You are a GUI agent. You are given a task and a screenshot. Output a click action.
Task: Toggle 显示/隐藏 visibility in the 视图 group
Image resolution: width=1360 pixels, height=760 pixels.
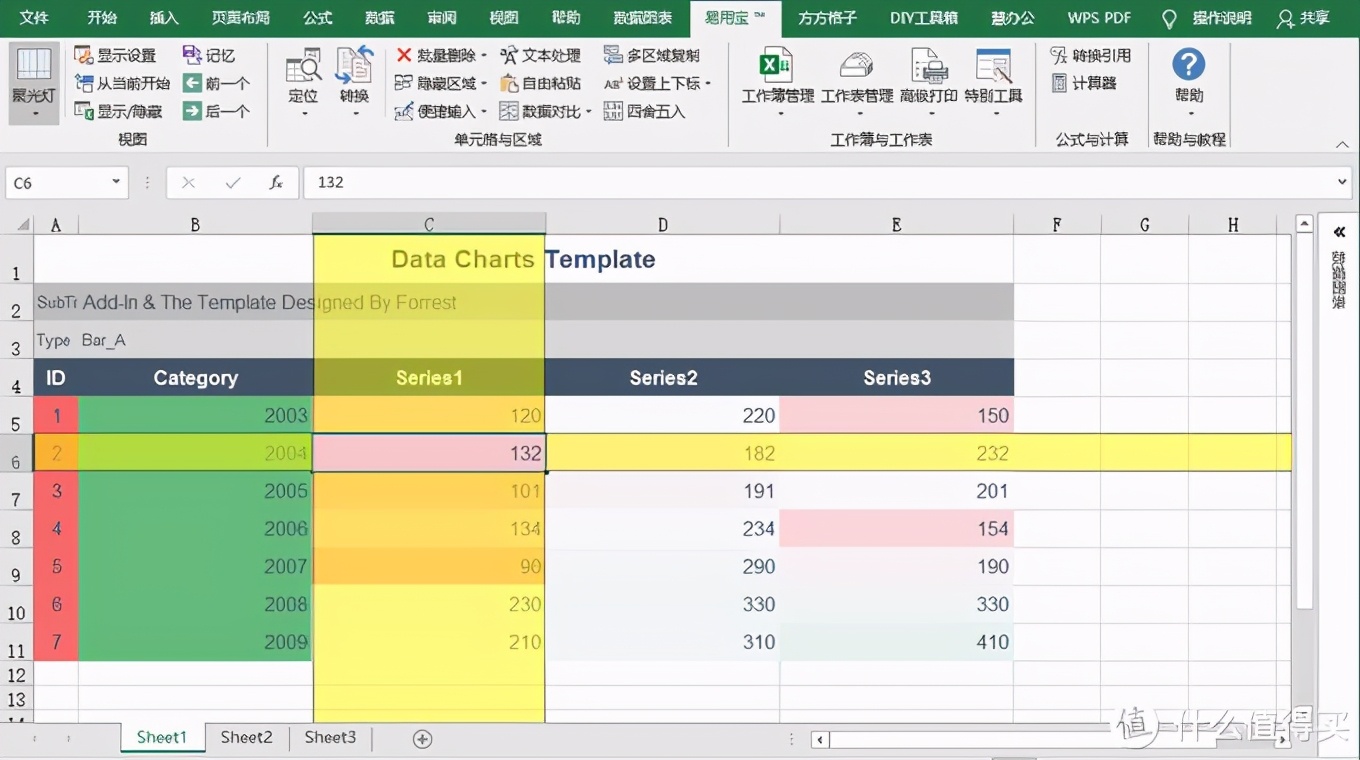(x=110, y=111)
